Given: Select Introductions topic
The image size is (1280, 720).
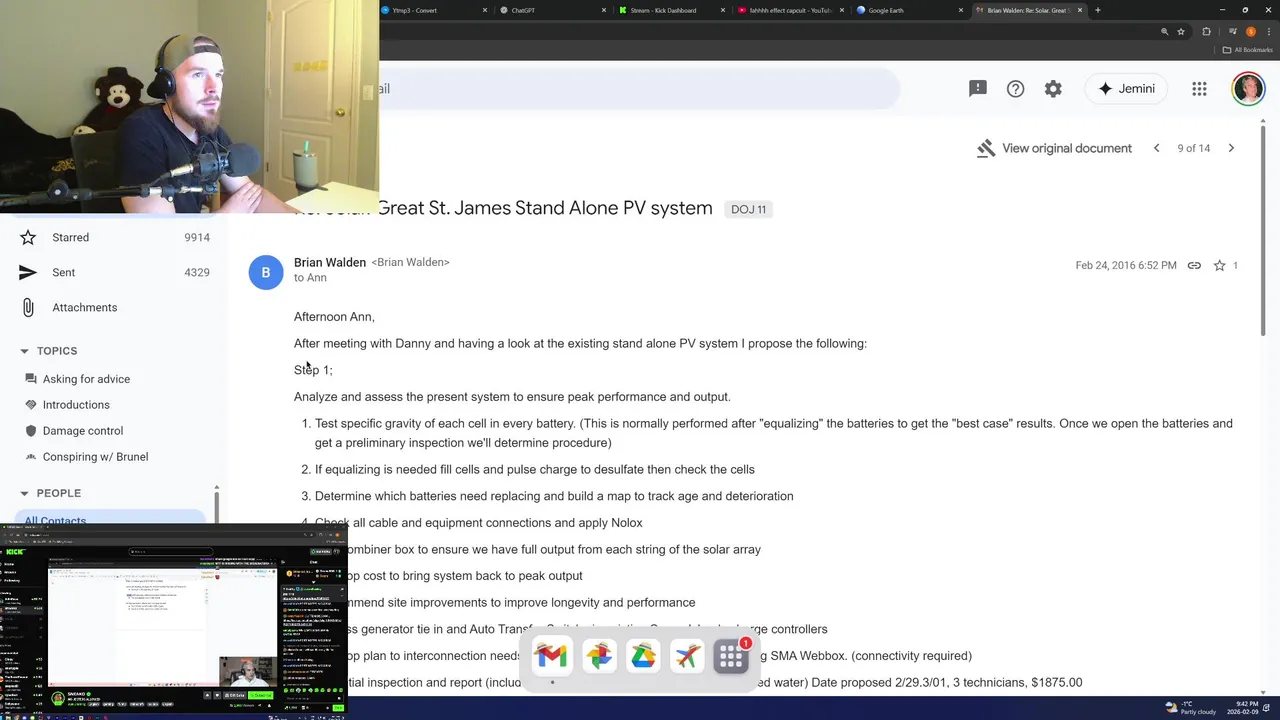Looking at the screenshot, I should pos(76,405).
